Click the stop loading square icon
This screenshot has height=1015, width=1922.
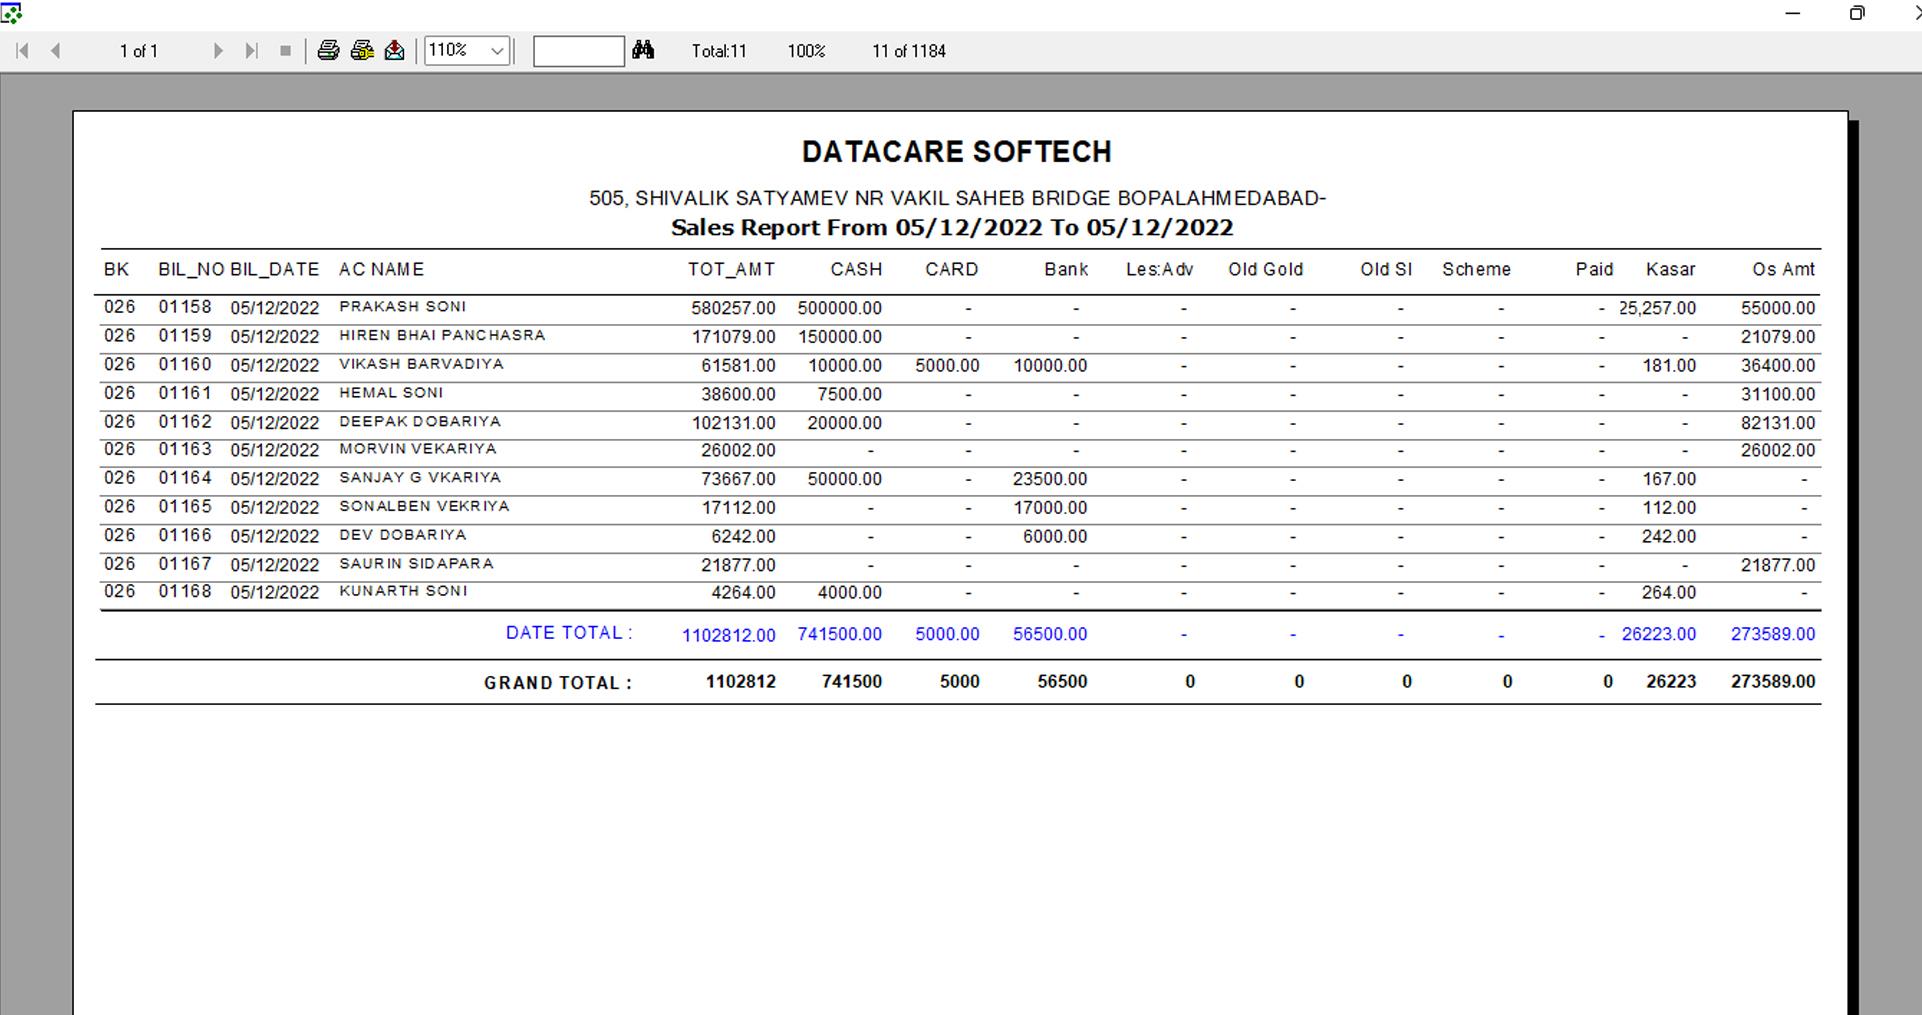point(285,51)
